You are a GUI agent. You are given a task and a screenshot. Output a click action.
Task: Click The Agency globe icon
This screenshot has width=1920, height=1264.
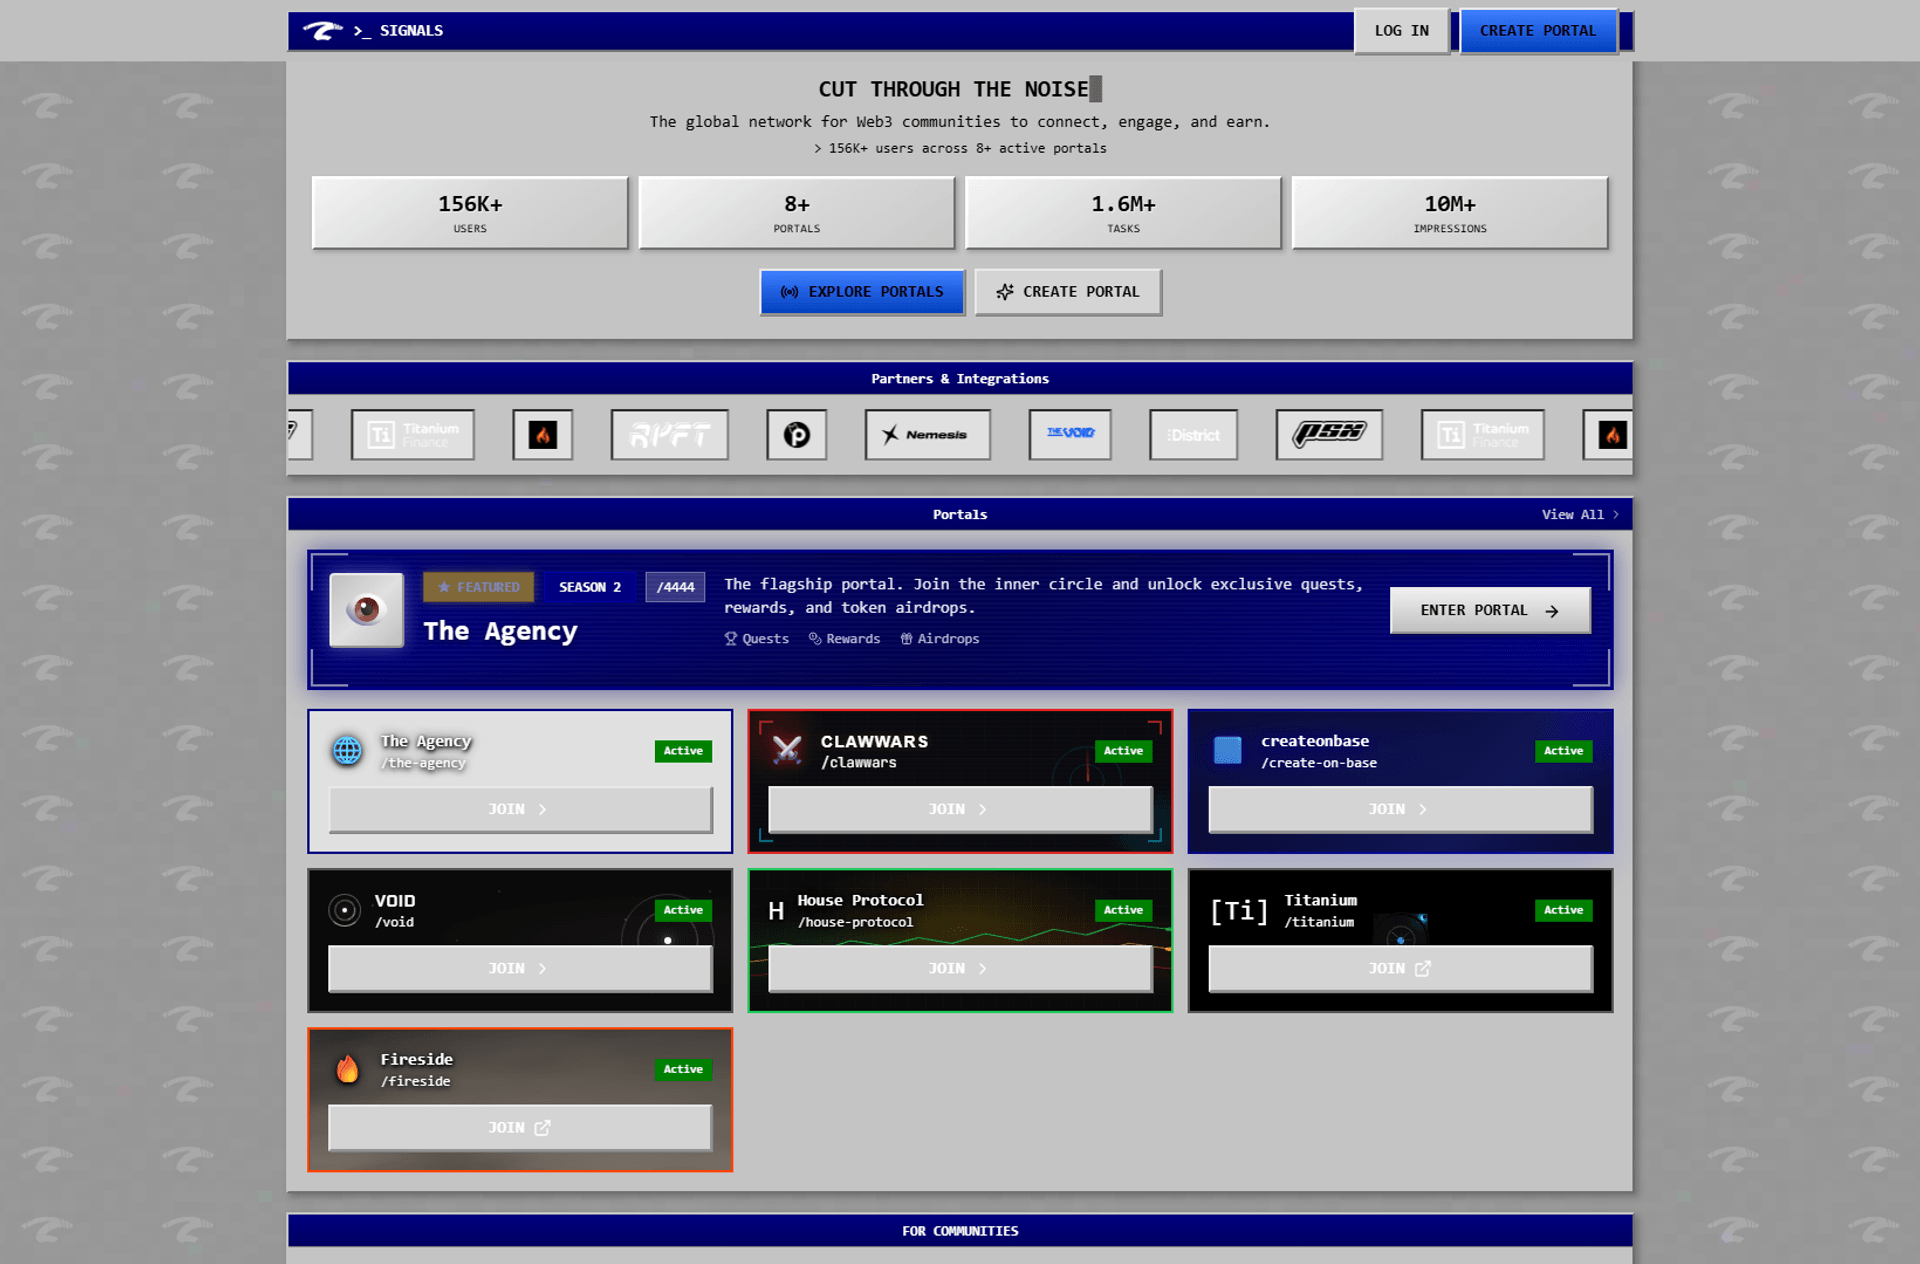tap(347, 750)
